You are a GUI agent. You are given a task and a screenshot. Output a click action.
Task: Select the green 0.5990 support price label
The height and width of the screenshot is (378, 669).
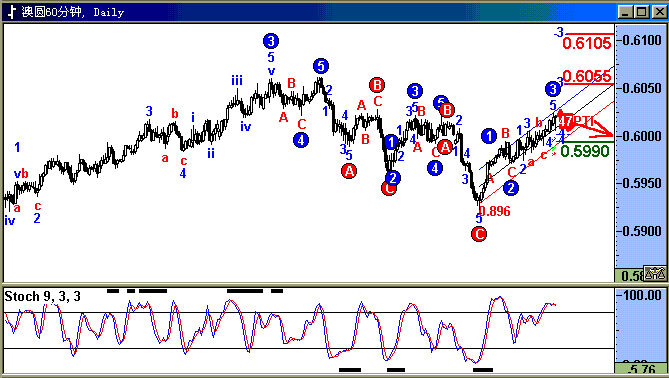click(x=585, y=151)
